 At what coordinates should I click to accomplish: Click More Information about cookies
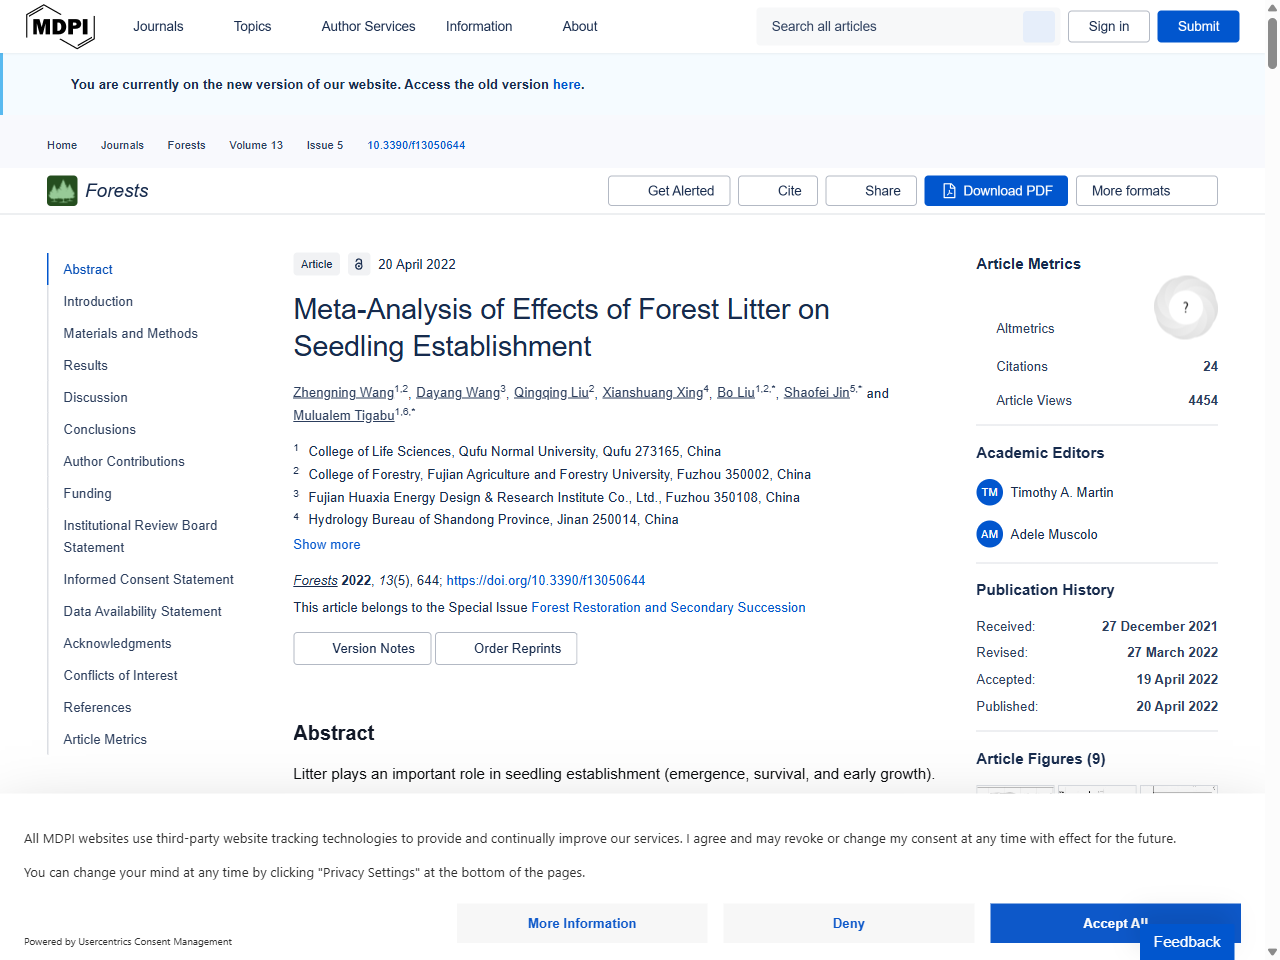pyautogui.click(x=581, y=923)
